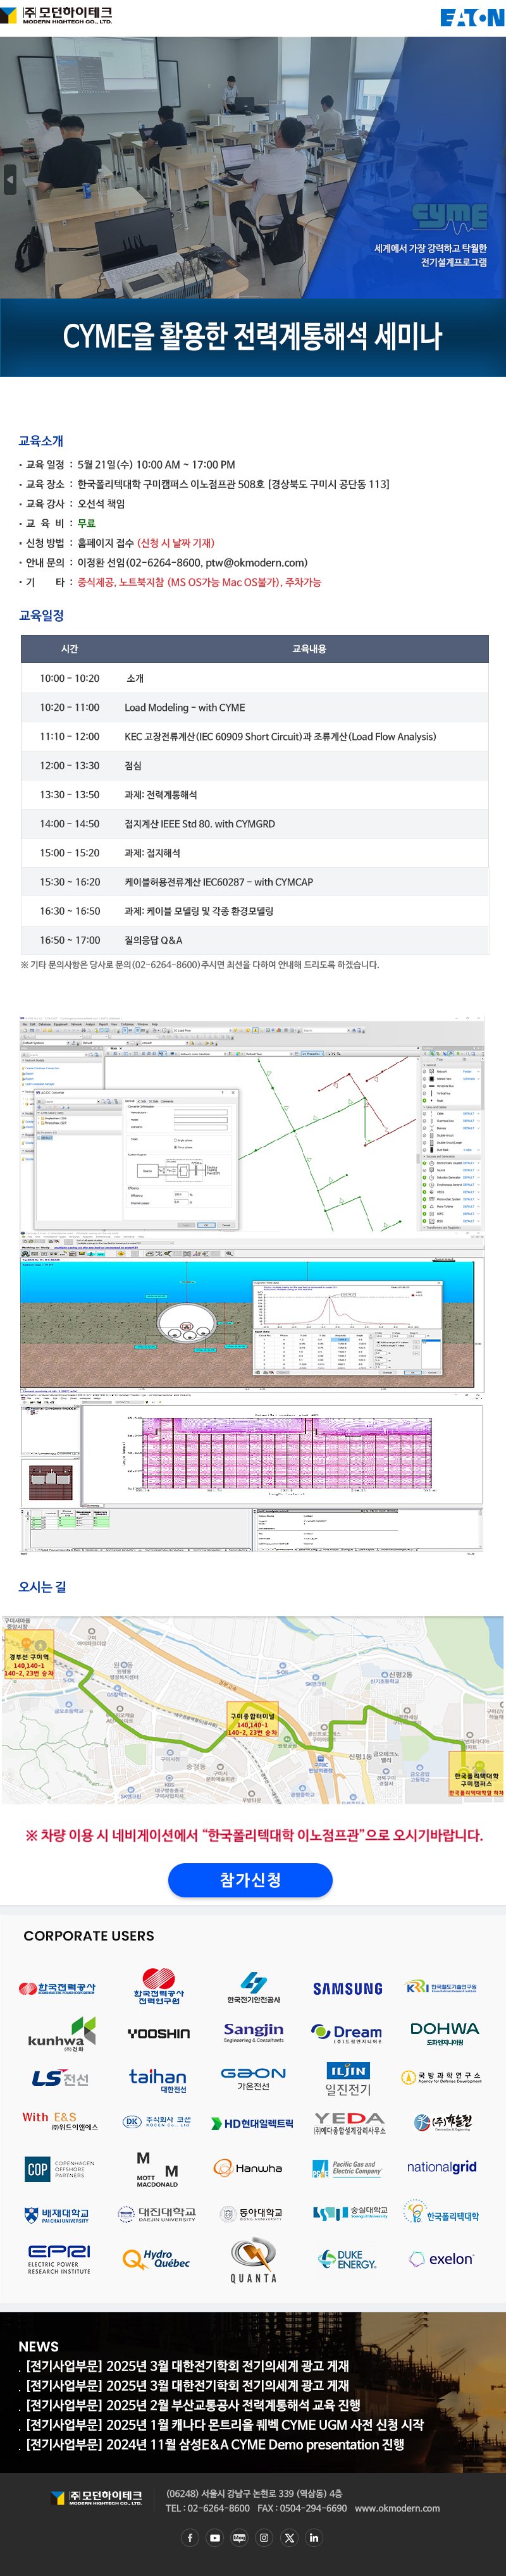Click the 시간 column header in schedule table

(x=69, y=648)
